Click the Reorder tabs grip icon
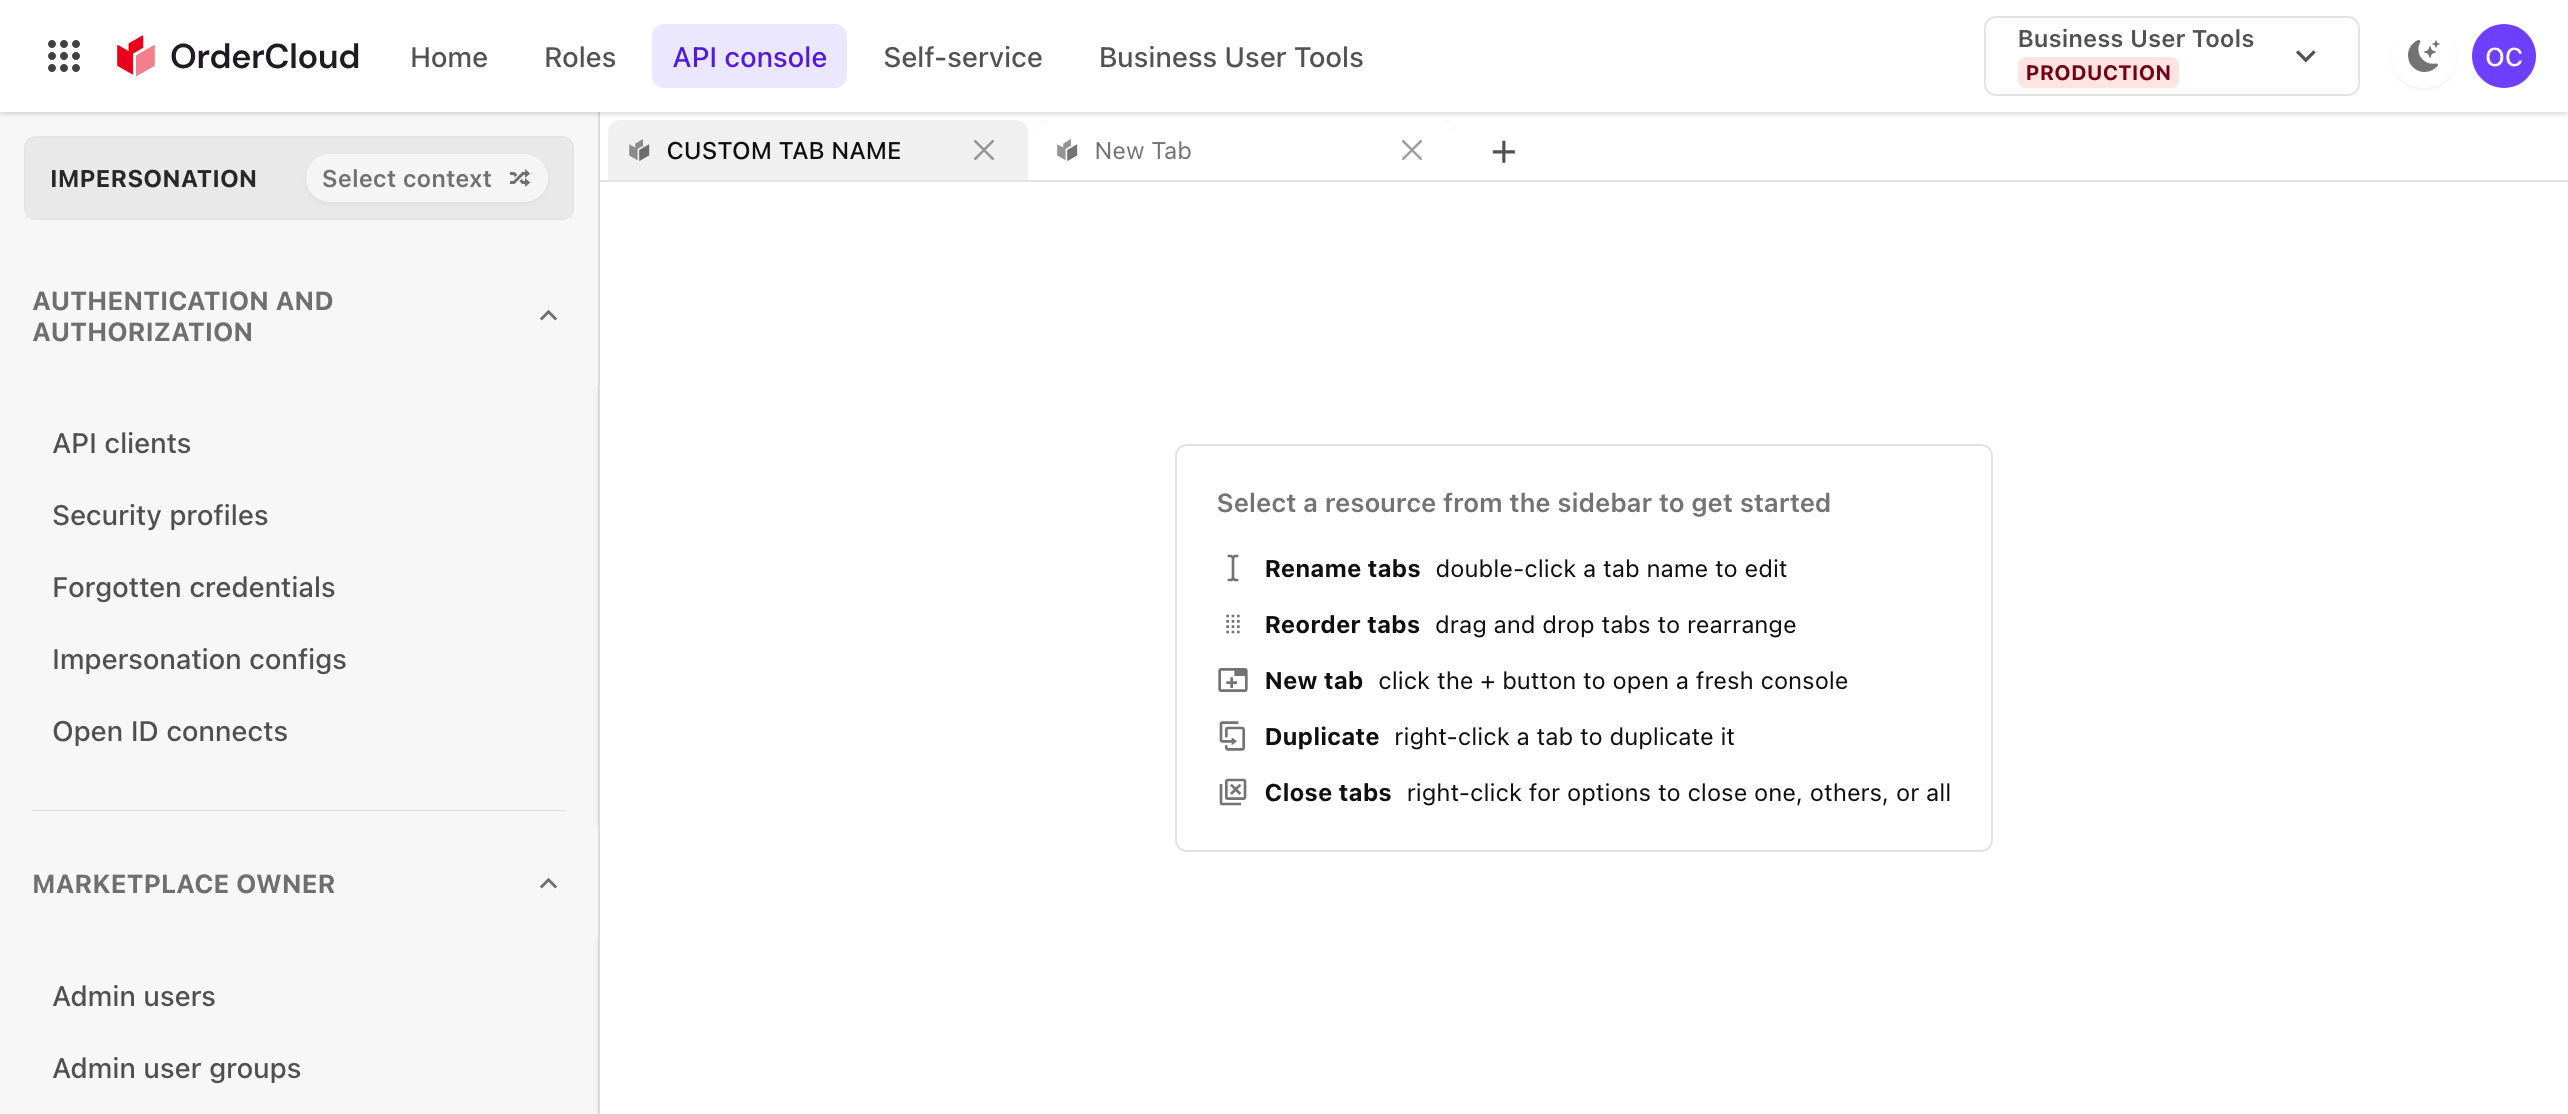The width and height of the screenshot is (2568, 1114). point(1232,624)
